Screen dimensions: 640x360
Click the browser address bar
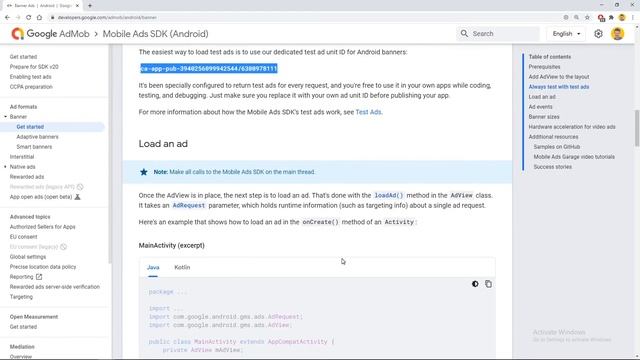[x=306, y=18]
